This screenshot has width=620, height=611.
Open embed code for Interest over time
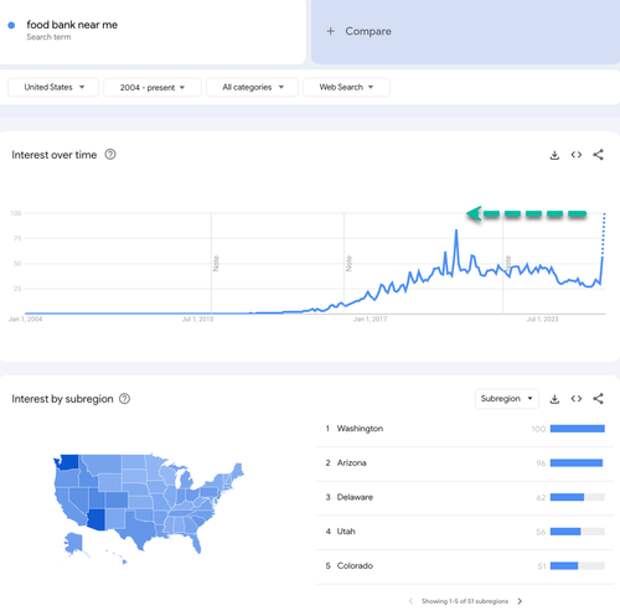[x=576, y=155]
